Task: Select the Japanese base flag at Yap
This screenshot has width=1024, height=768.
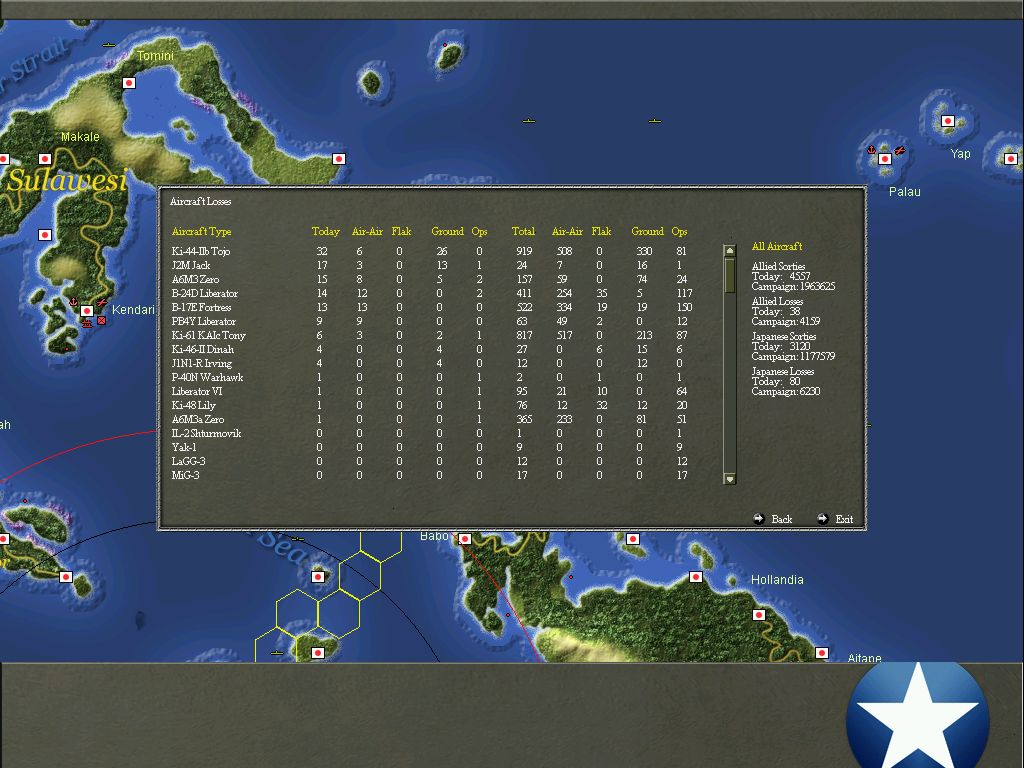Action: (948, 121)
